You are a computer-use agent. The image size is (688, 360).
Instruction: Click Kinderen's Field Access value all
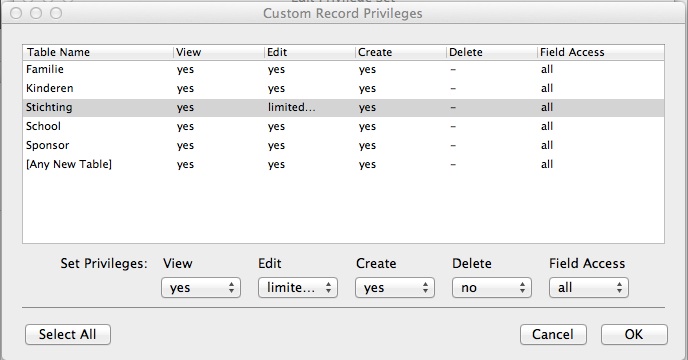coord(547,88)
